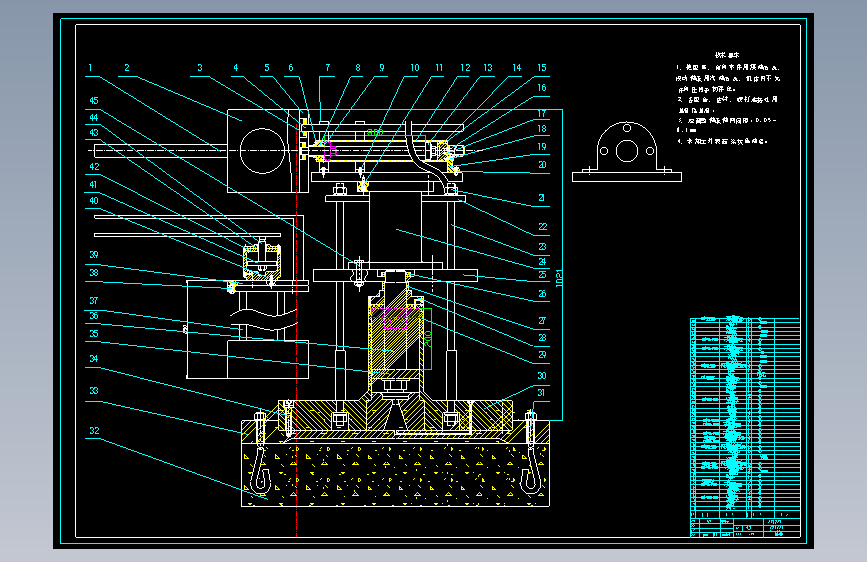Click the vertical 1021 dimension text
Screen dimensions: 867x562
click(559, 278)
